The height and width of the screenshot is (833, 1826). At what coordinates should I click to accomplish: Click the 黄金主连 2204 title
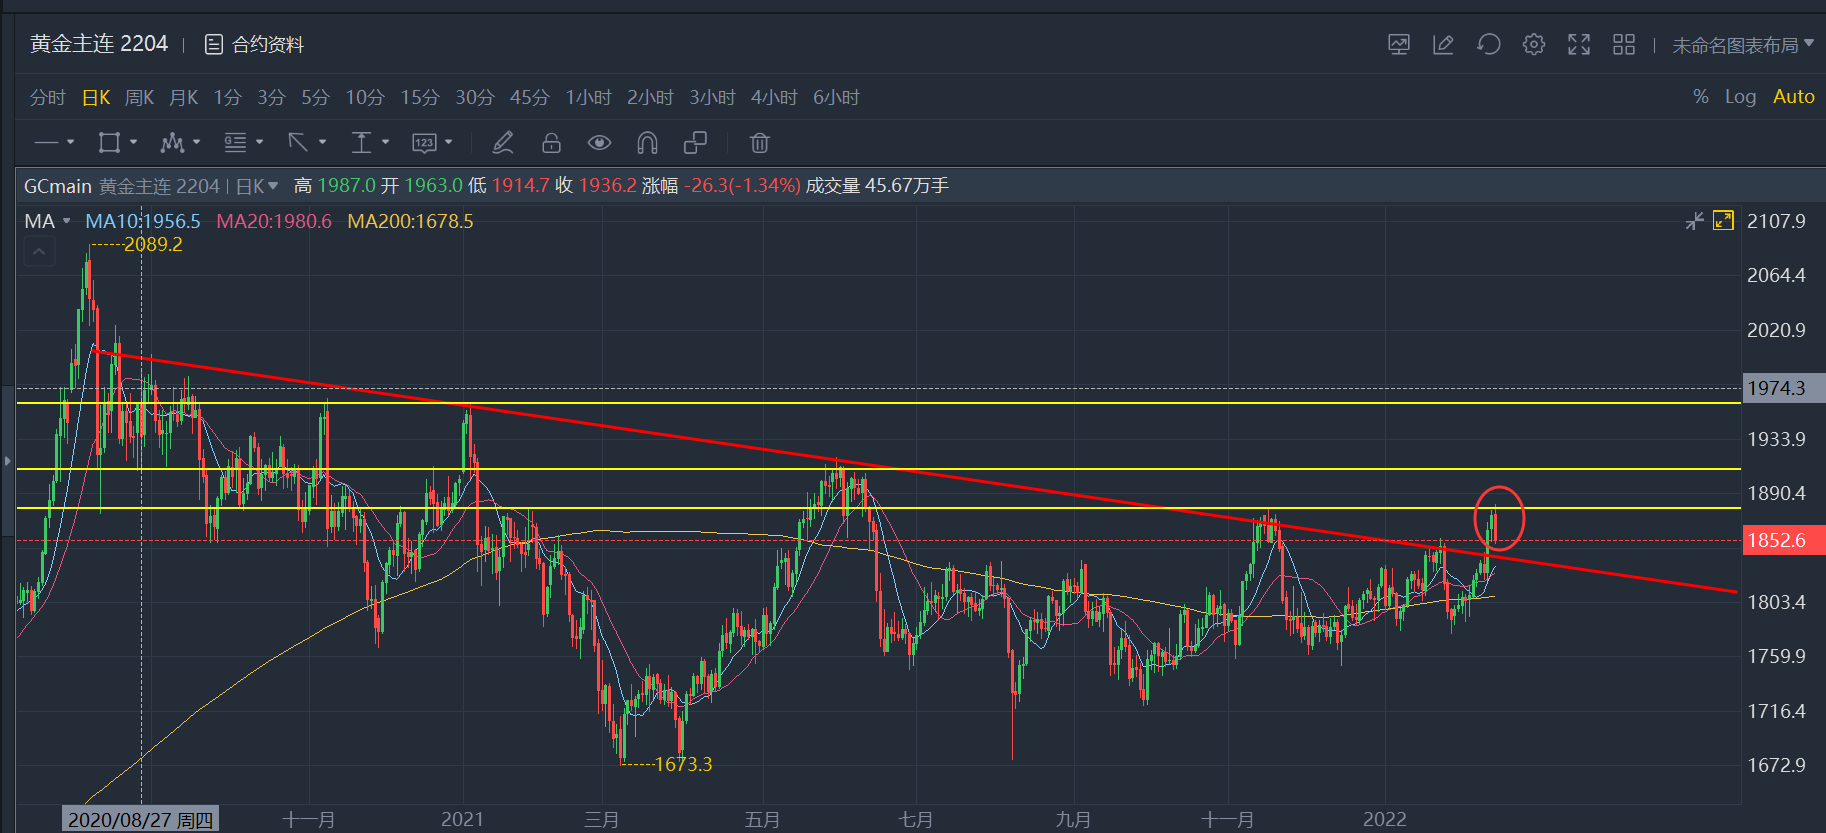coord(99,44)
